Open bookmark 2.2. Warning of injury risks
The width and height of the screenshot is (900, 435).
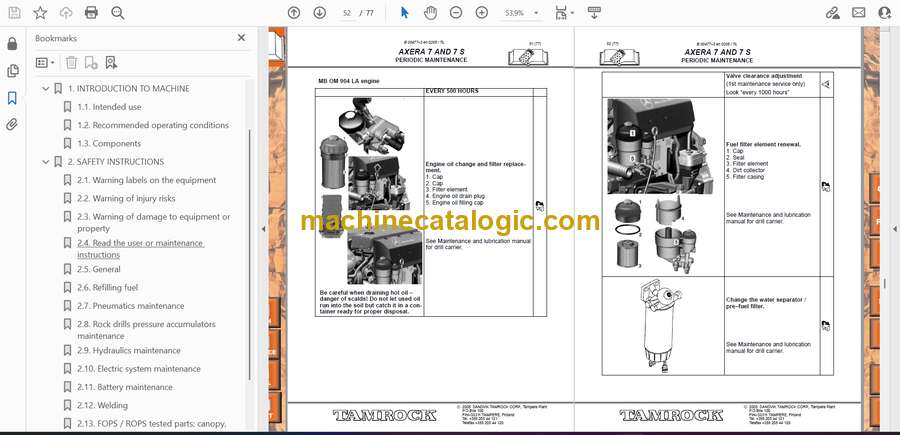point(126,199)
